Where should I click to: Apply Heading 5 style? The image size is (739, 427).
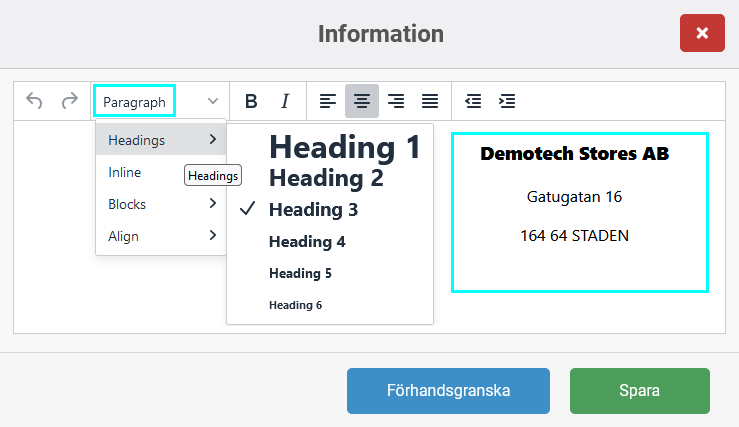(300, 273)
